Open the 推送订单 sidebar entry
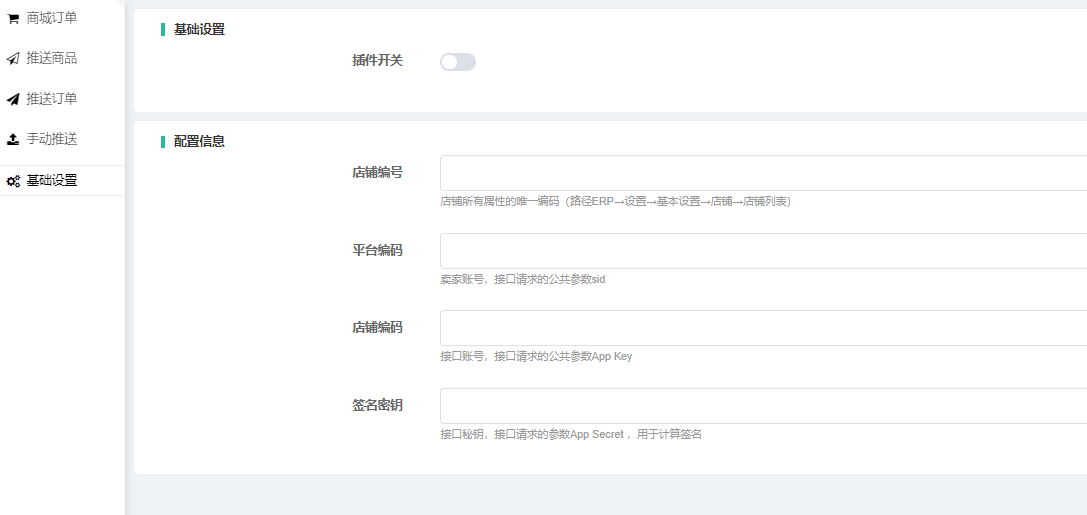The image size is (1087, 515). pos(51,98)
